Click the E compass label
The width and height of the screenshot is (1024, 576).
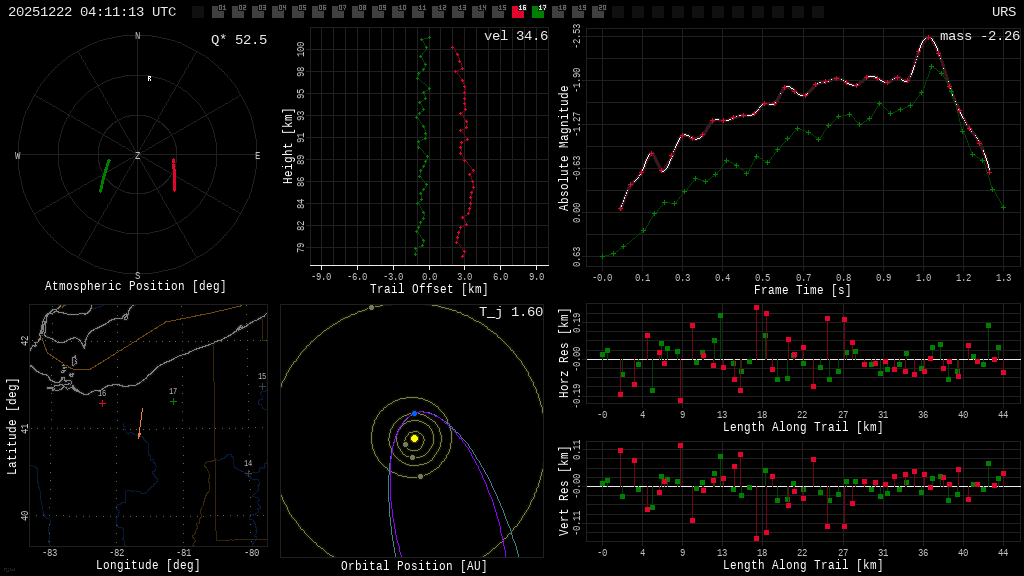point(257,156)
